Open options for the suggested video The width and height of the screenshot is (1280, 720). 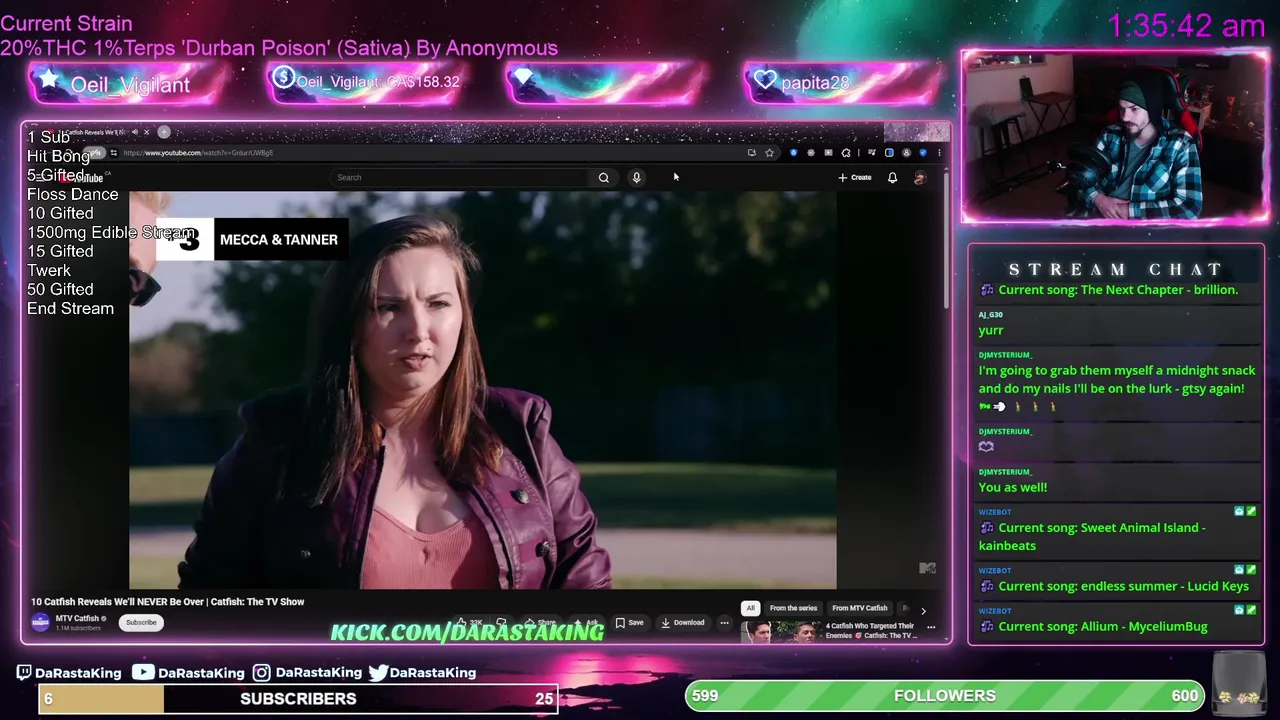click(x=931, y=628)
